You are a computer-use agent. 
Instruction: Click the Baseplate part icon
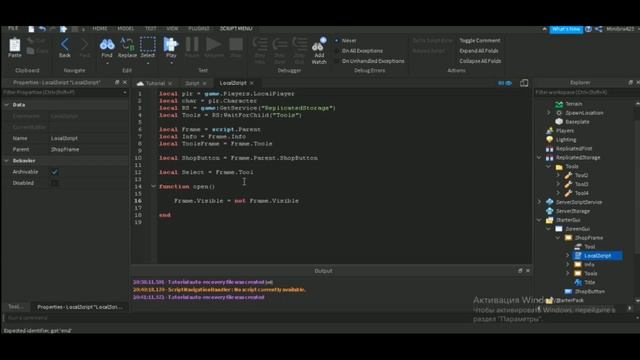[559, 122]
